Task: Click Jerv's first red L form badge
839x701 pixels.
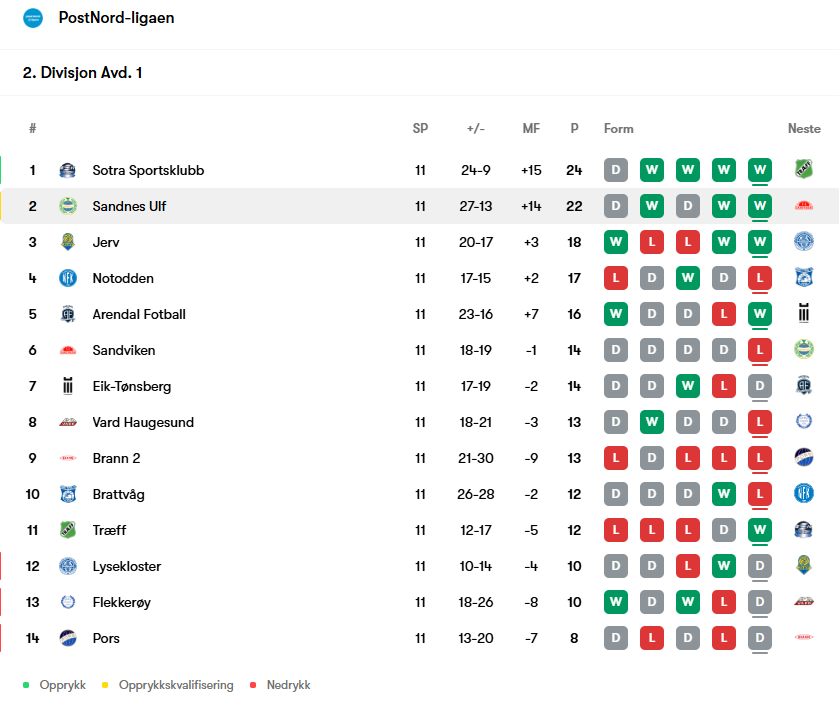Action: click(652, 242)
